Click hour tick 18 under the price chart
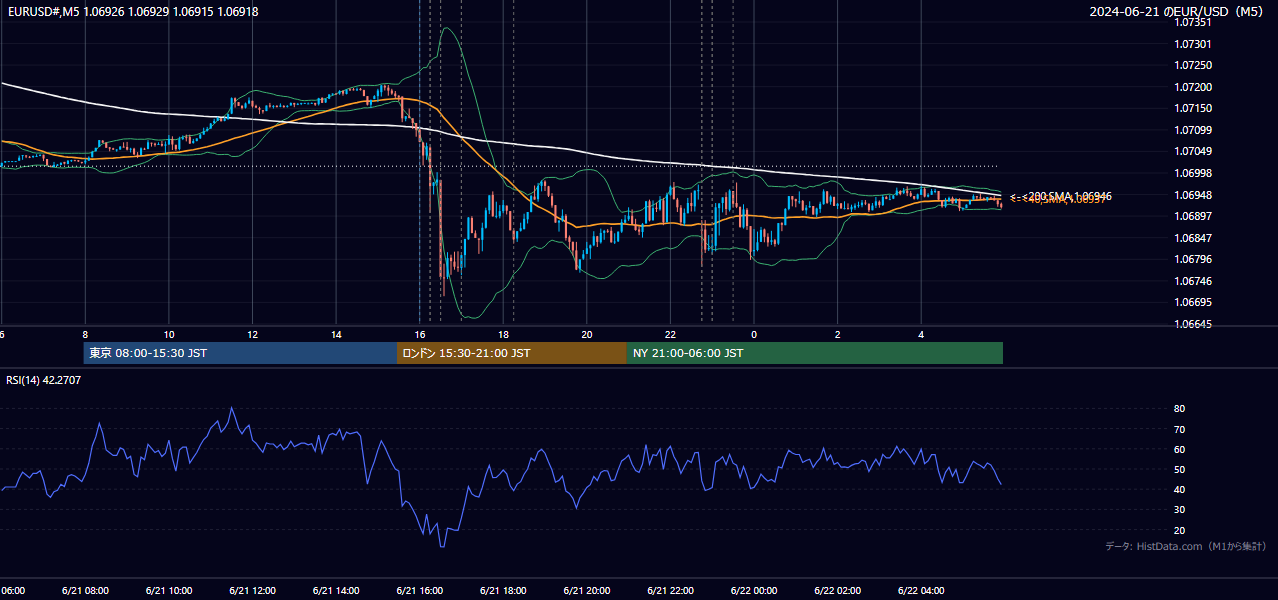This screenshot has width=1278, height=600. pos(503,334)
